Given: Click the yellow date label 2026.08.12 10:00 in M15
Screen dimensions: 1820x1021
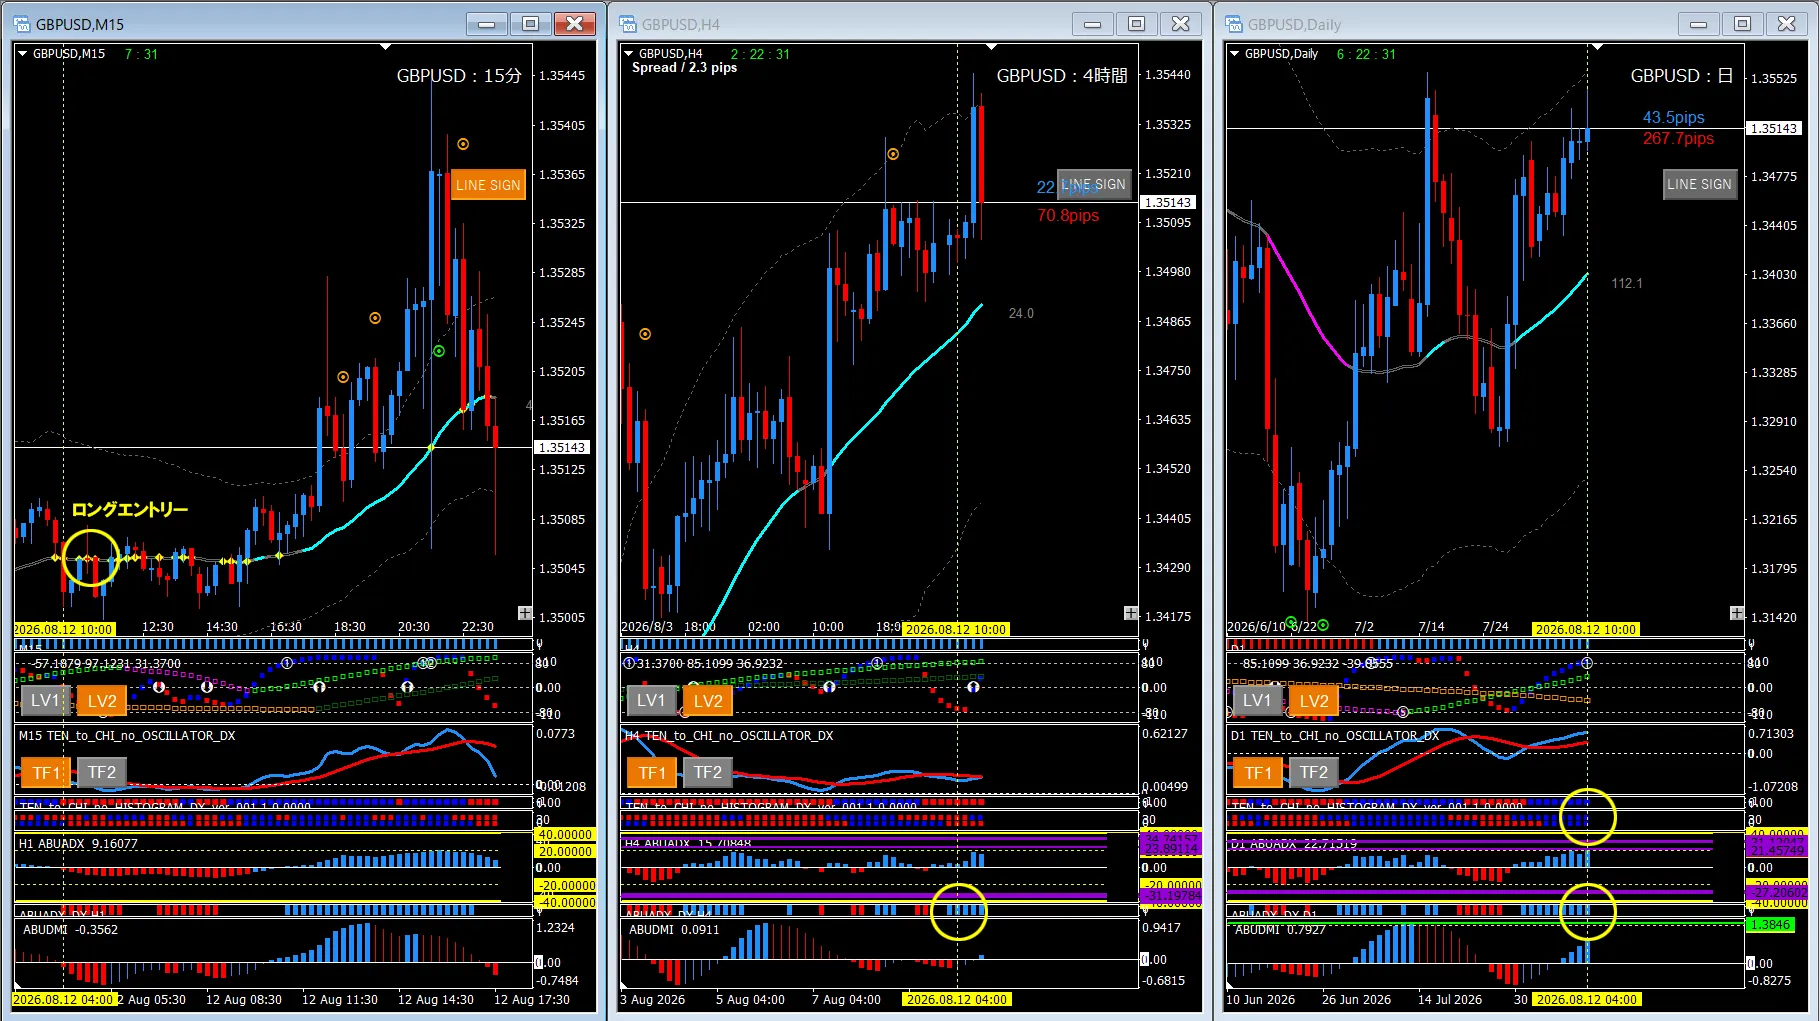Looking at the screenshot, I should [64, 629].
